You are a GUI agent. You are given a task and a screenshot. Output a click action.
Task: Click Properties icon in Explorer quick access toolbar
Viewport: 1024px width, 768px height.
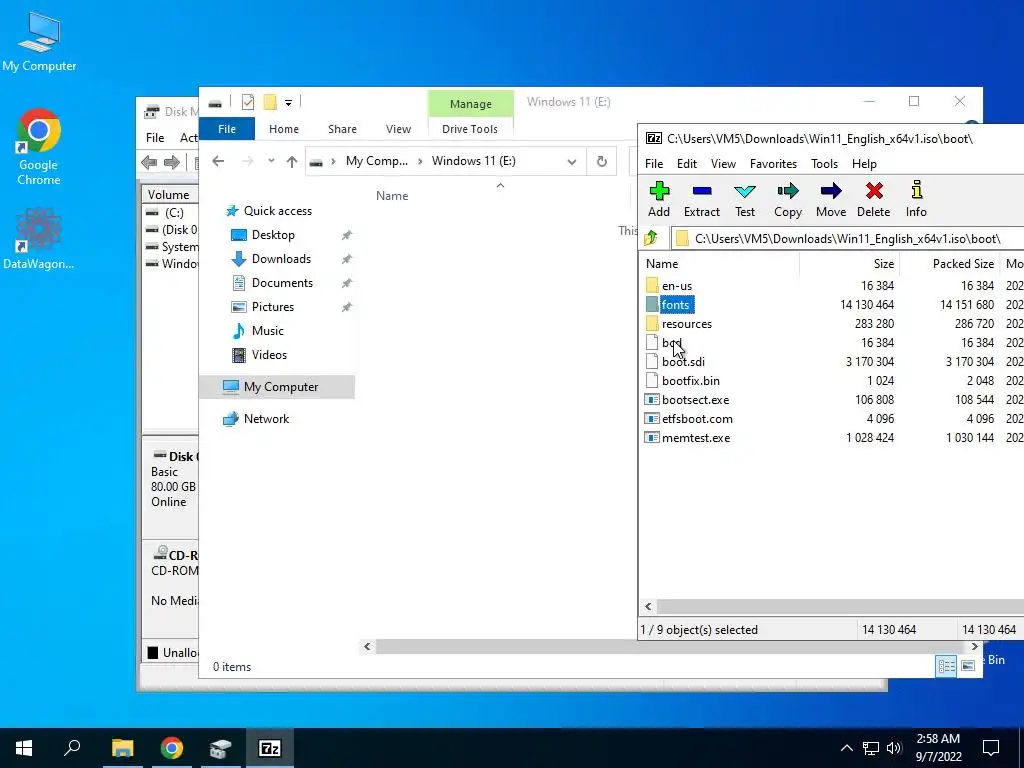tap(248, 102)
